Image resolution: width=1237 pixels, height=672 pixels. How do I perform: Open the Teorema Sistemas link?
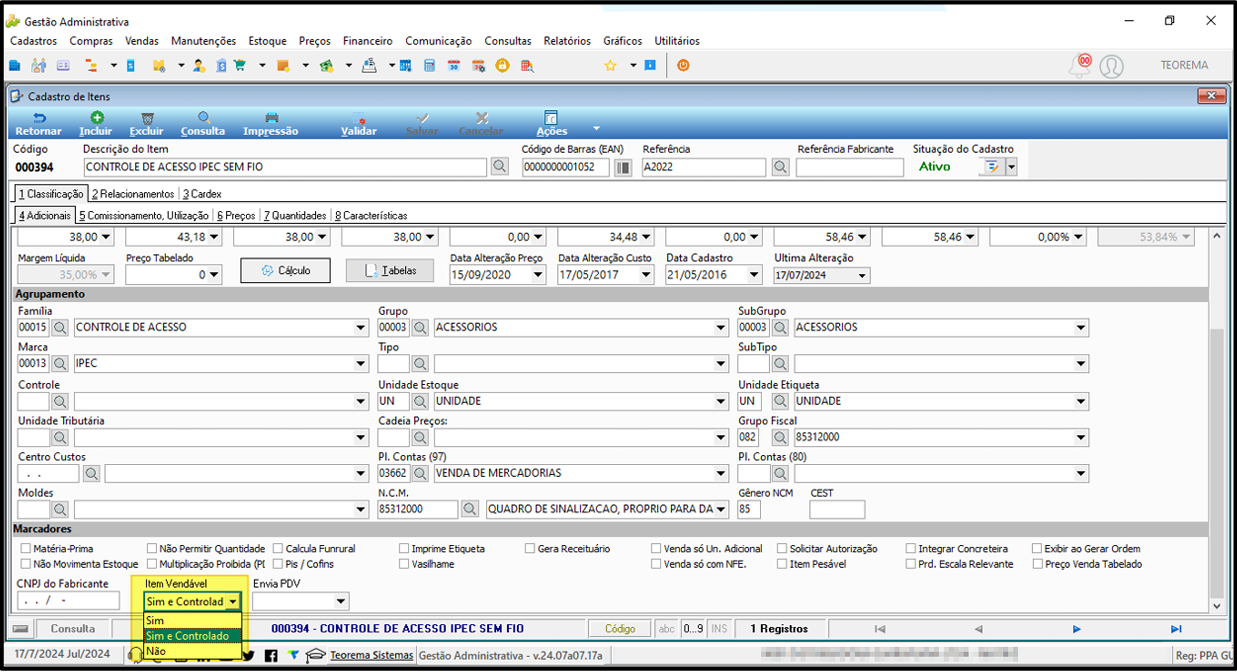pyautogui.click(x=371, y=656)
